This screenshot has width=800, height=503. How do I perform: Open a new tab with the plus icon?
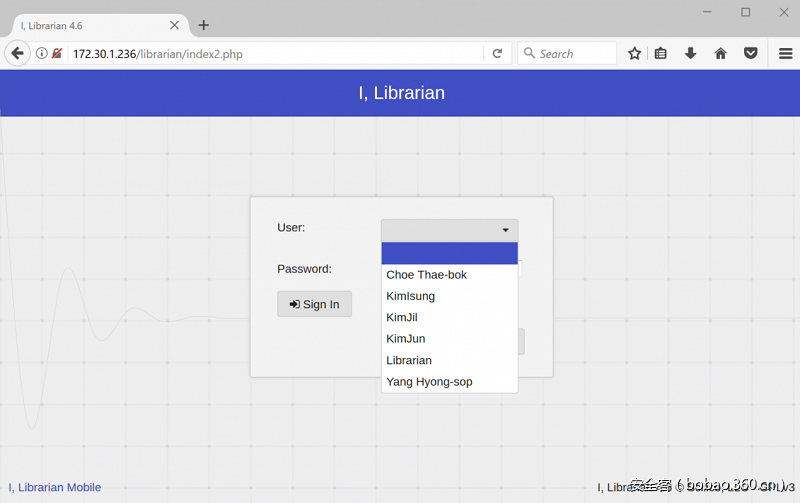point(204,25)
